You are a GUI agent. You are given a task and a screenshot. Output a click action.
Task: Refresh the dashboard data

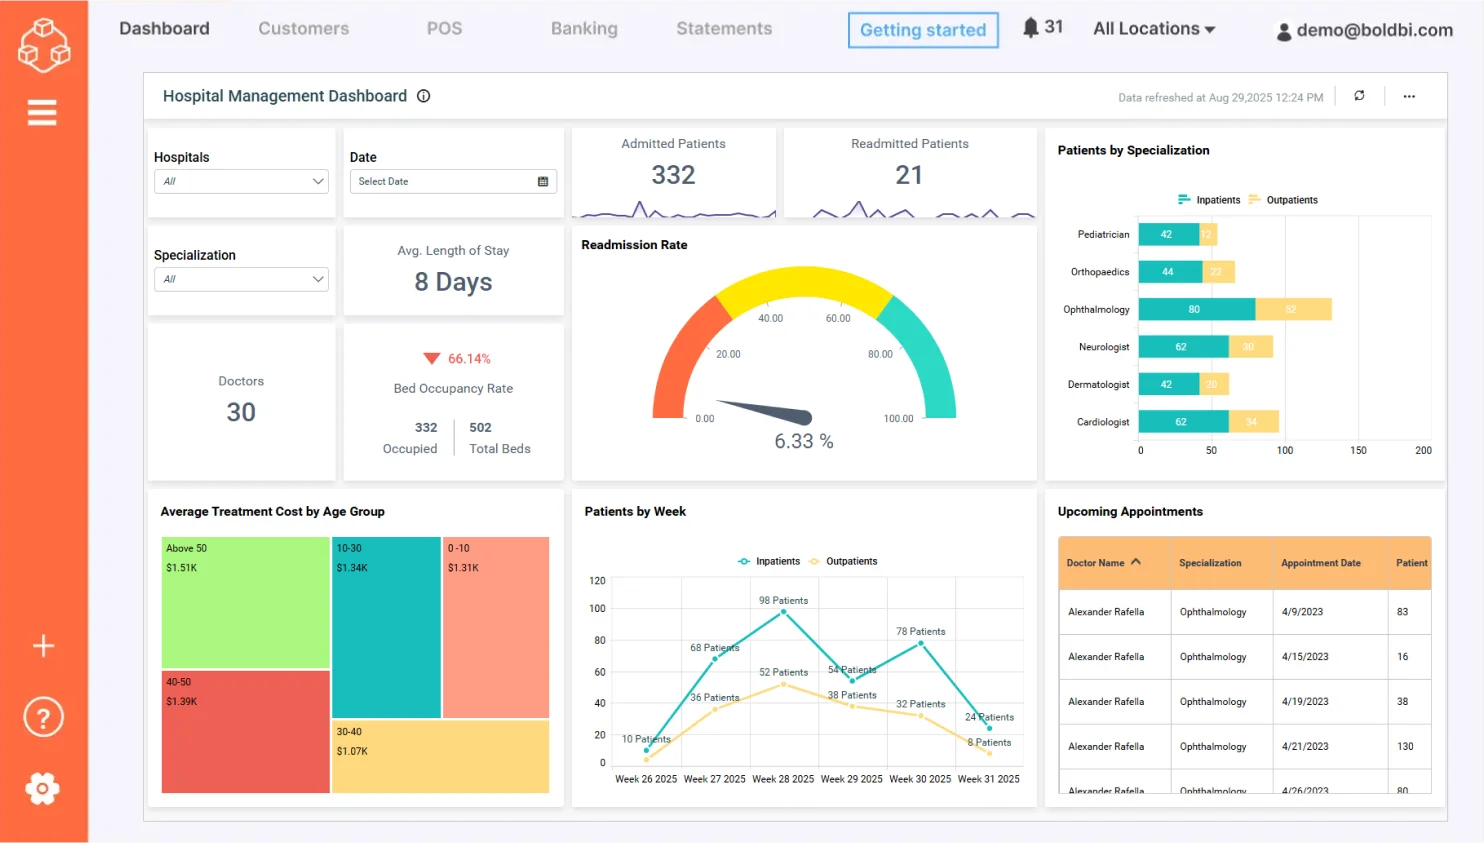pos(1359,96)
